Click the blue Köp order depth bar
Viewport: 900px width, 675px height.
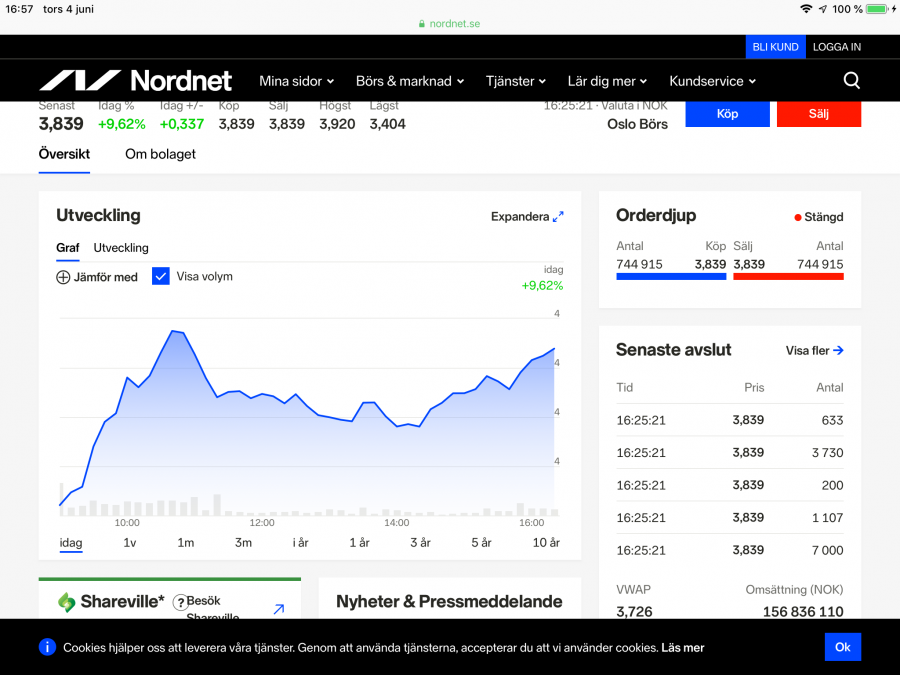tap(671, 276)
